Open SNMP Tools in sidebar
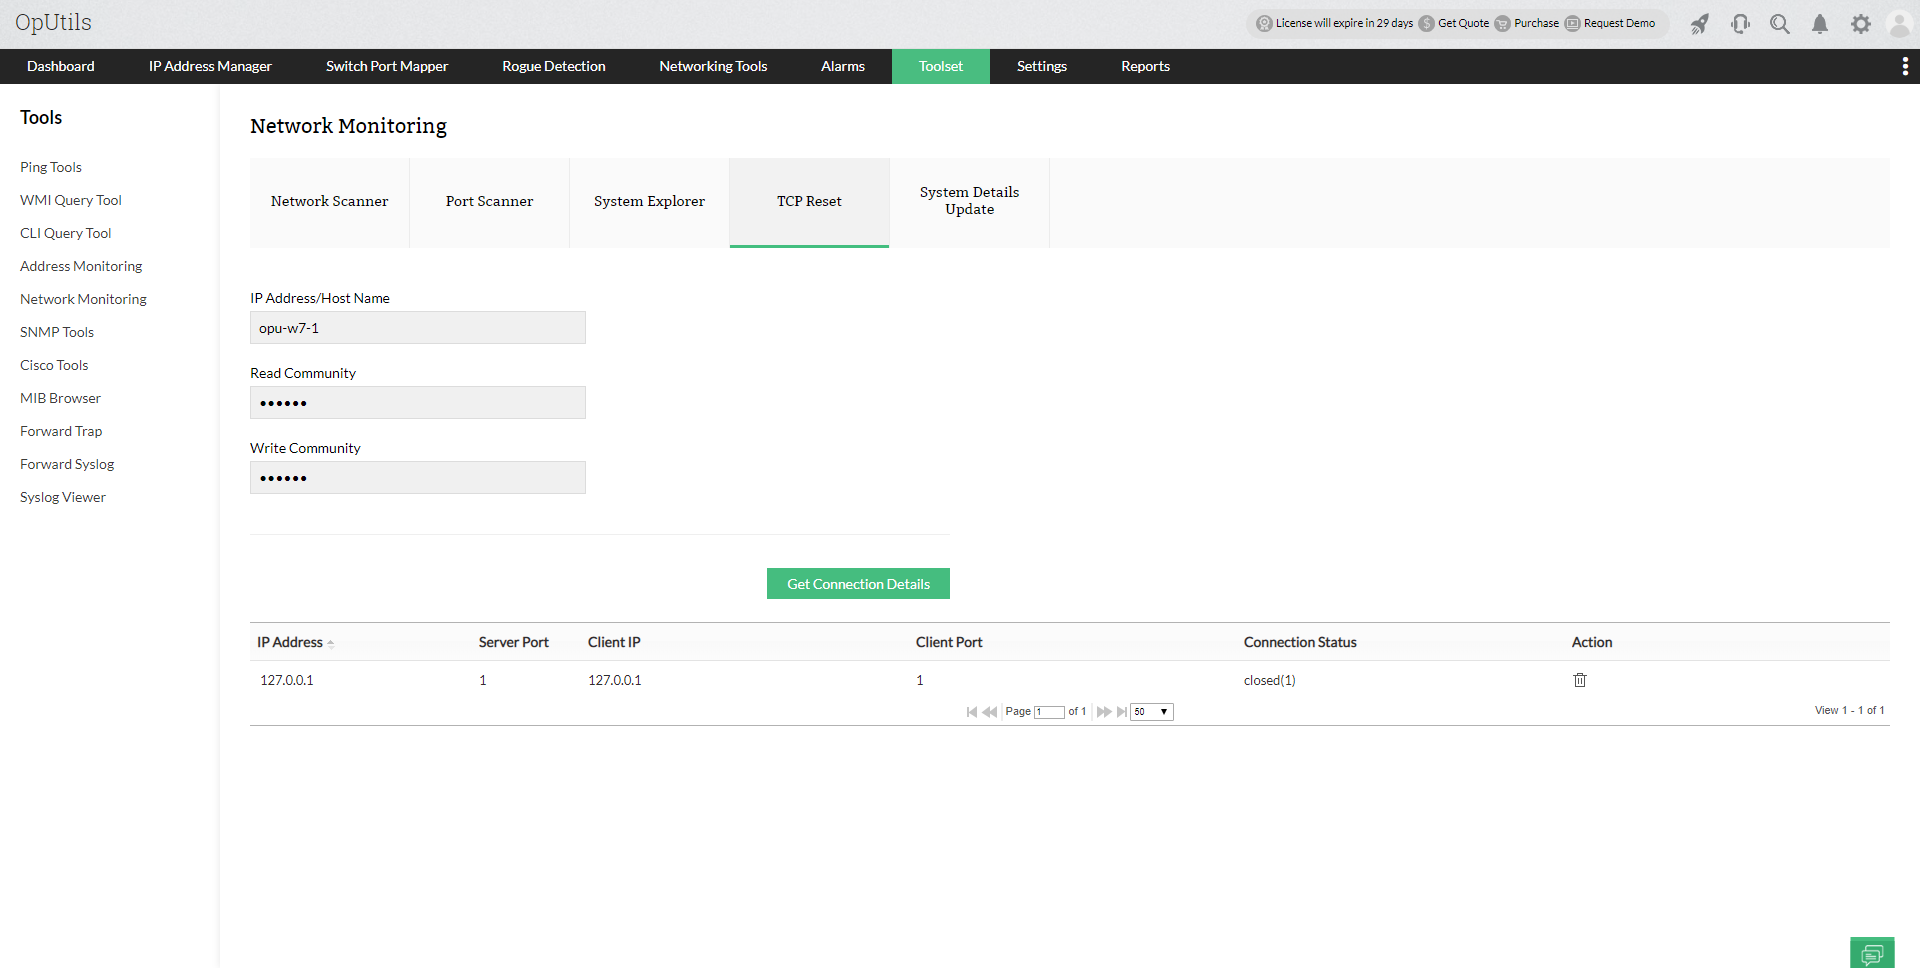Viewport: 1920px width, 968px height. pyautogui.click(x=57, y=332)
